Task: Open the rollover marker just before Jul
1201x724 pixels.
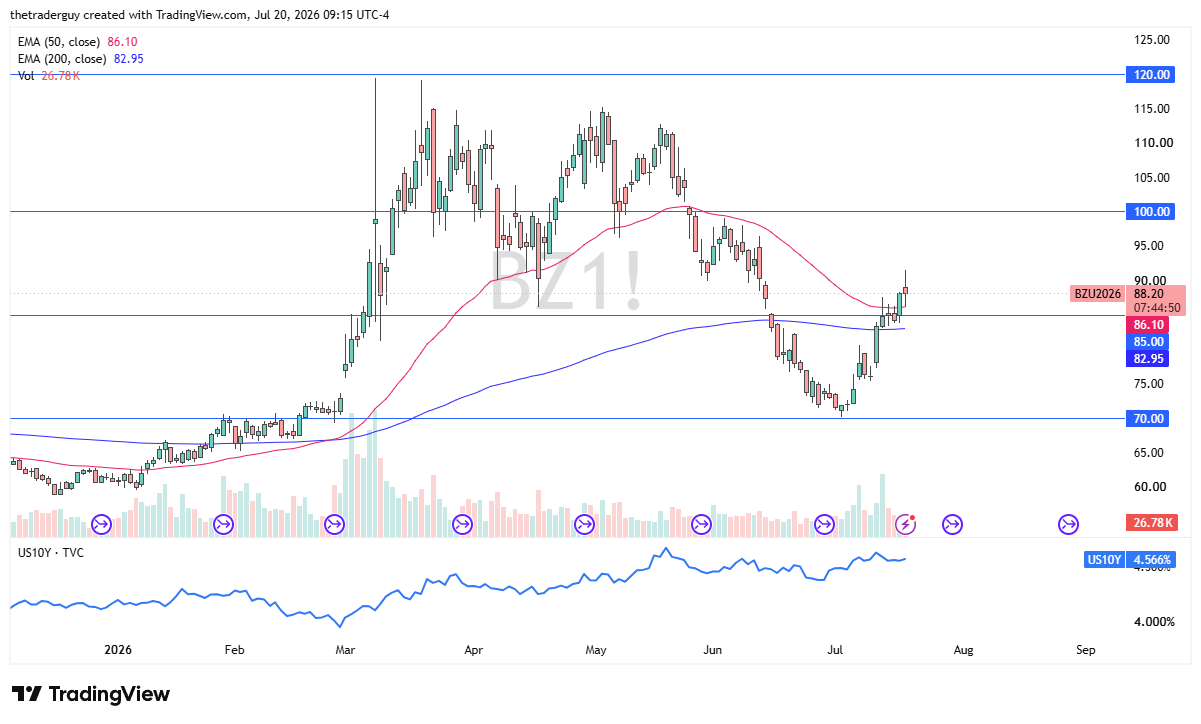Action: pyautogui.click(x=825, y=523)
